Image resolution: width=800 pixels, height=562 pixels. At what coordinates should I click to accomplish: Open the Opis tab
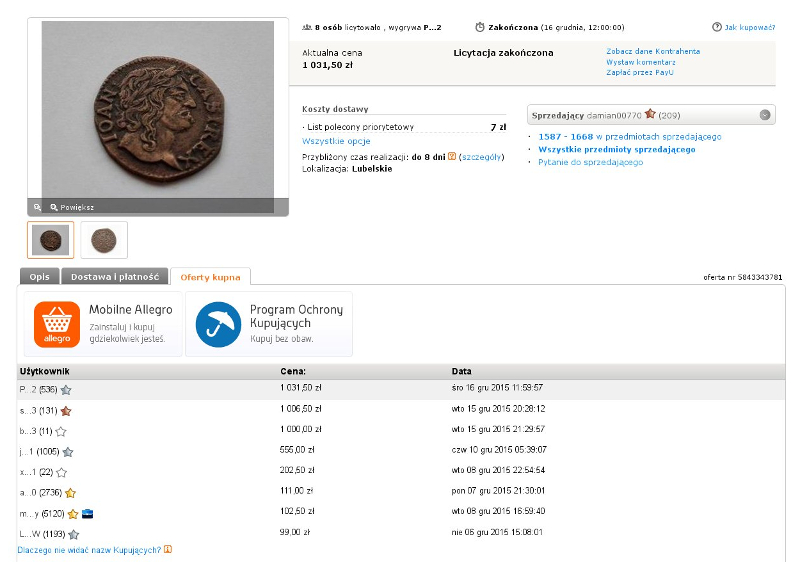[40, 276]
